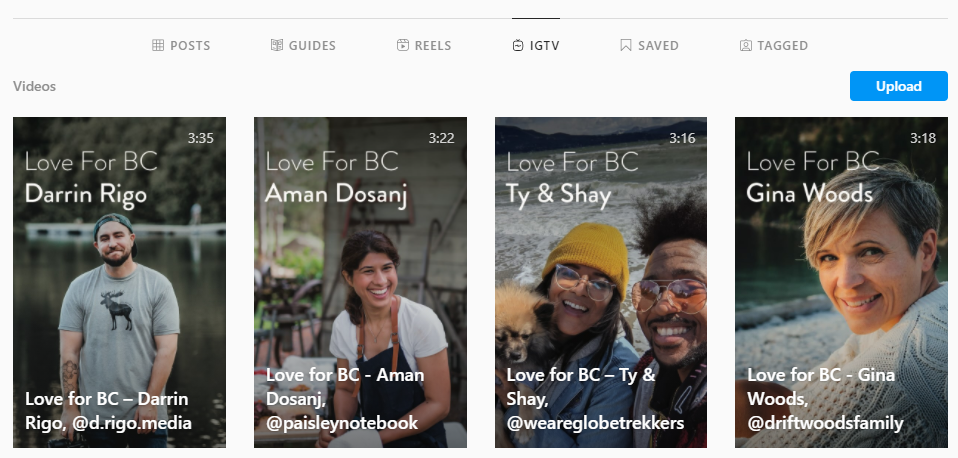Open the REELS tab label
The height and width of the screenshot is (458, 958).
433,46
